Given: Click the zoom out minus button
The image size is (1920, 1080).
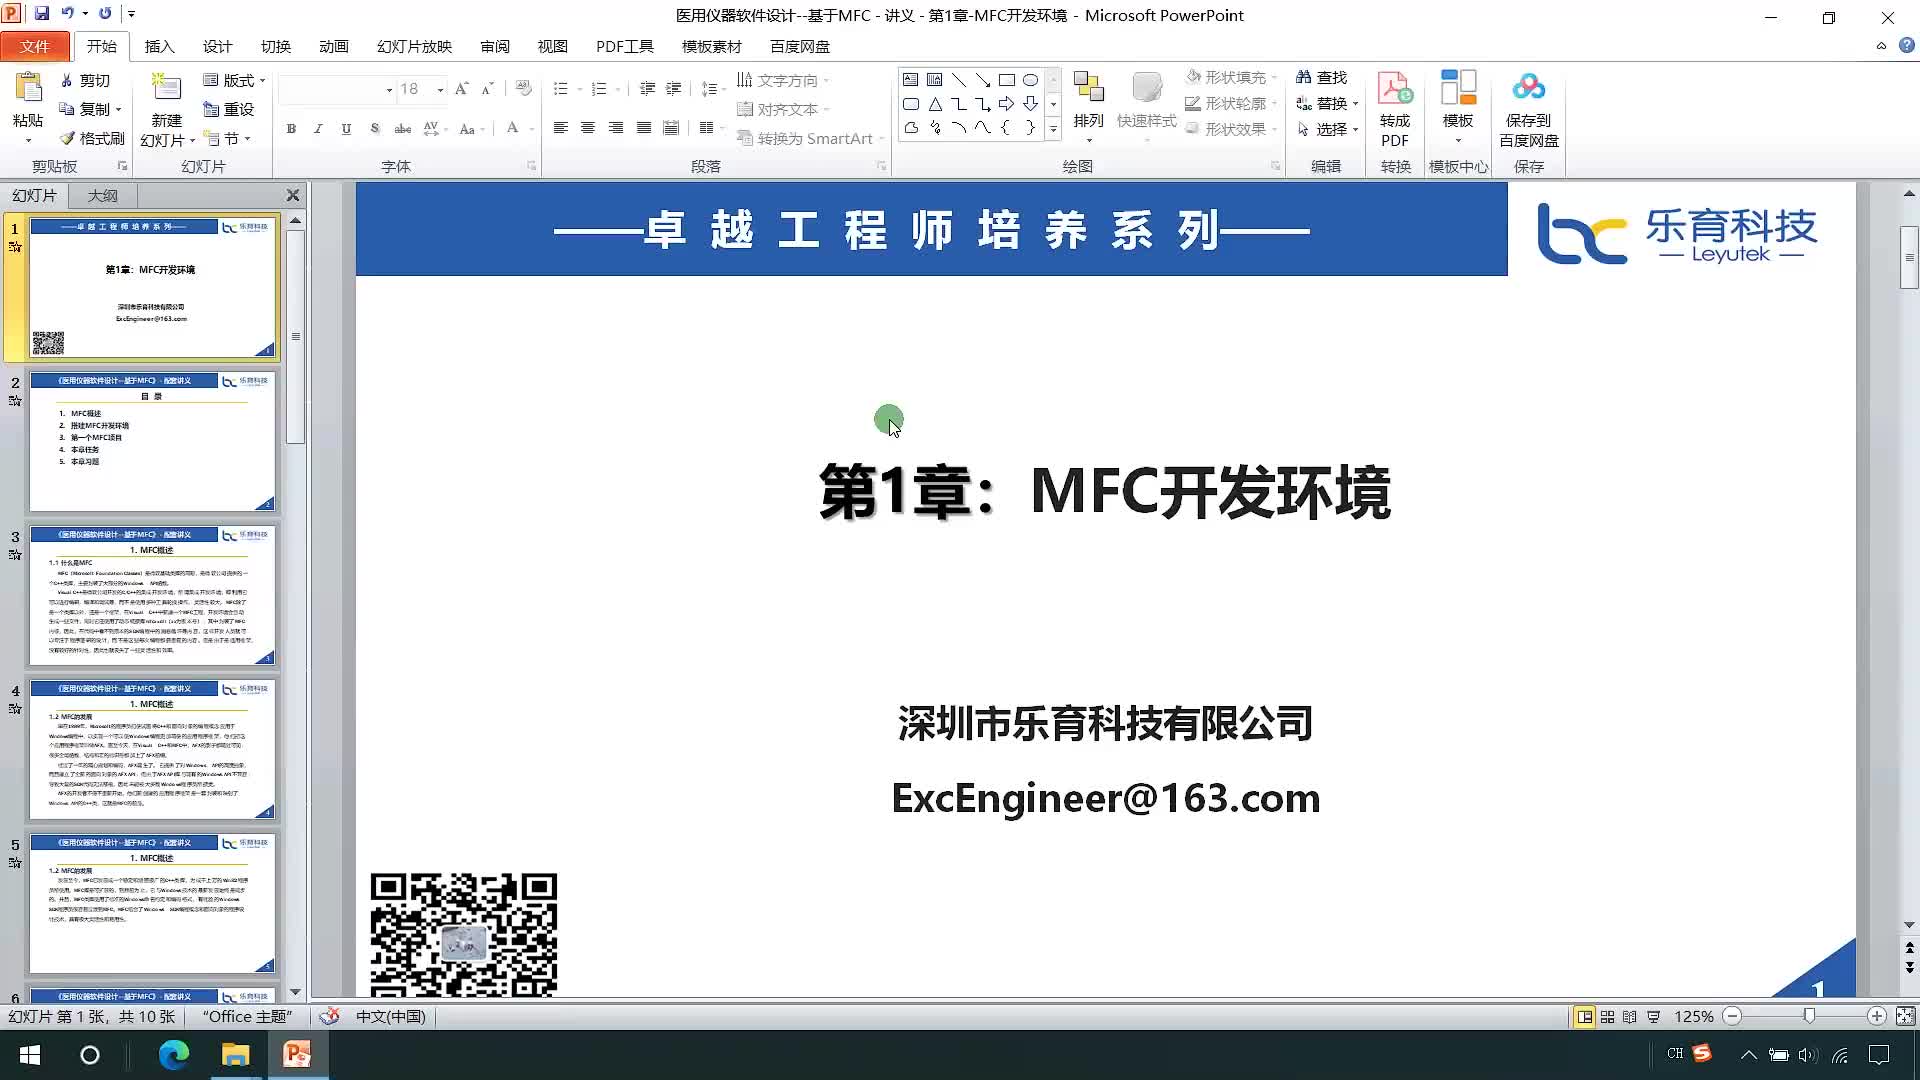Looking at the screenshot, I should 1732,1016.
